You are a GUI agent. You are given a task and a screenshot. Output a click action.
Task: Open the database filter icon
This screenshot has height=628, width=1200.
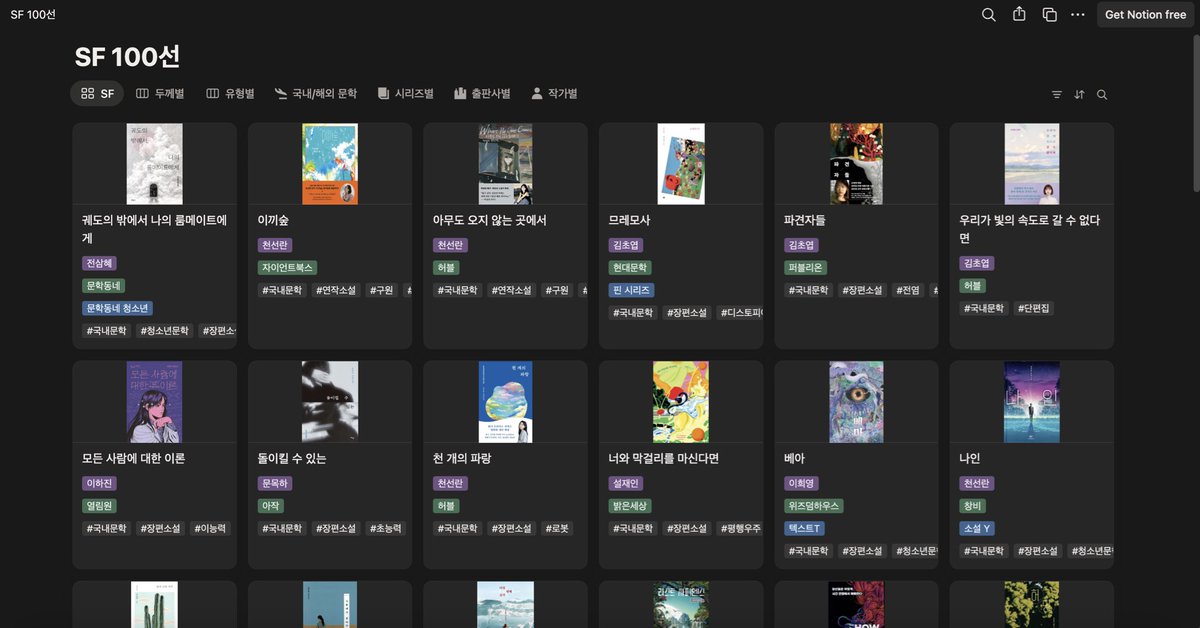1057,94
